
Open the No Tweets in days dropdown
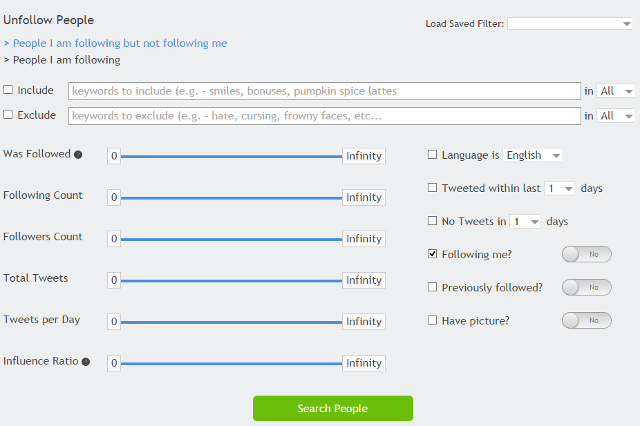coord(525,222)
